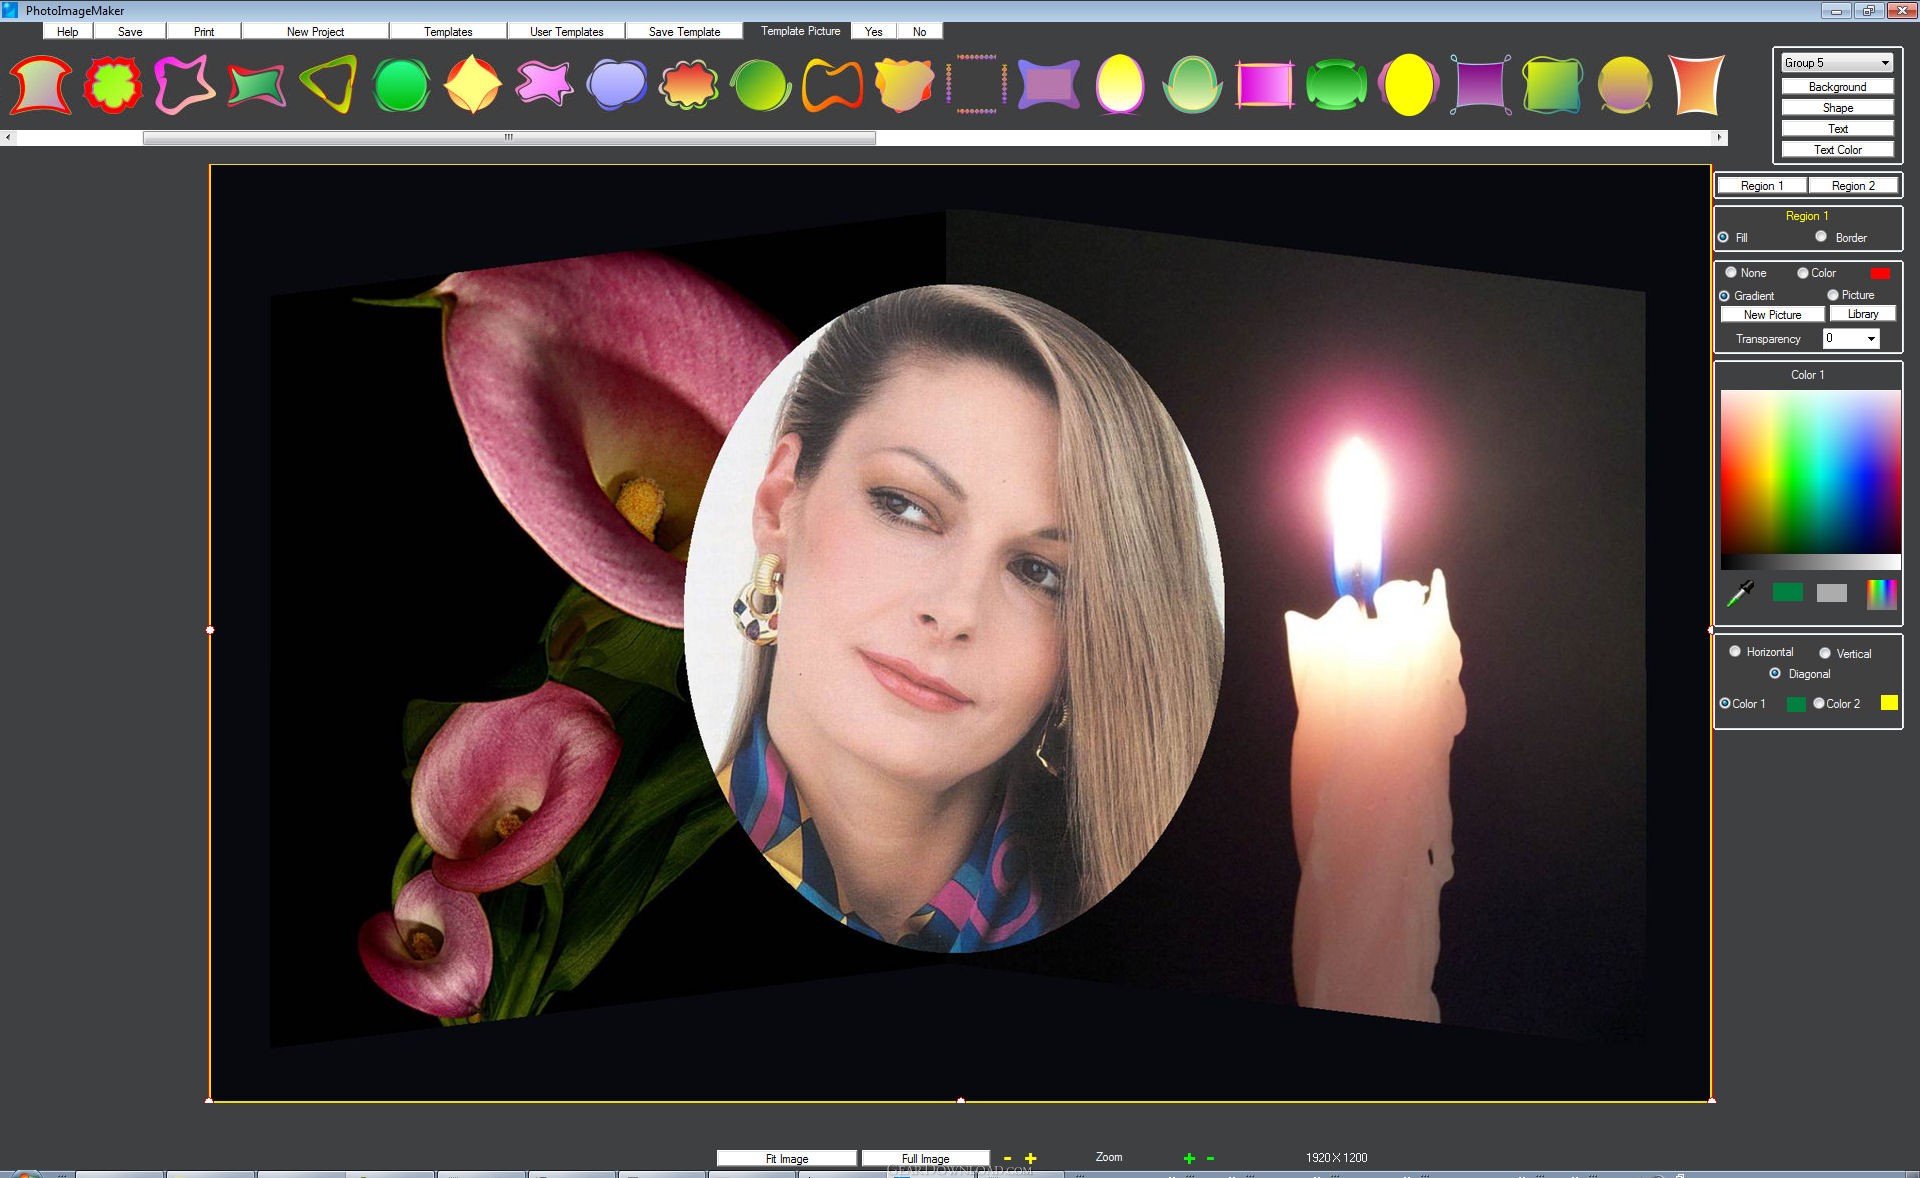Pick the red-bordered green flower shape
This screenshot has height=1178, width=1920.
[x=113, y=85]
